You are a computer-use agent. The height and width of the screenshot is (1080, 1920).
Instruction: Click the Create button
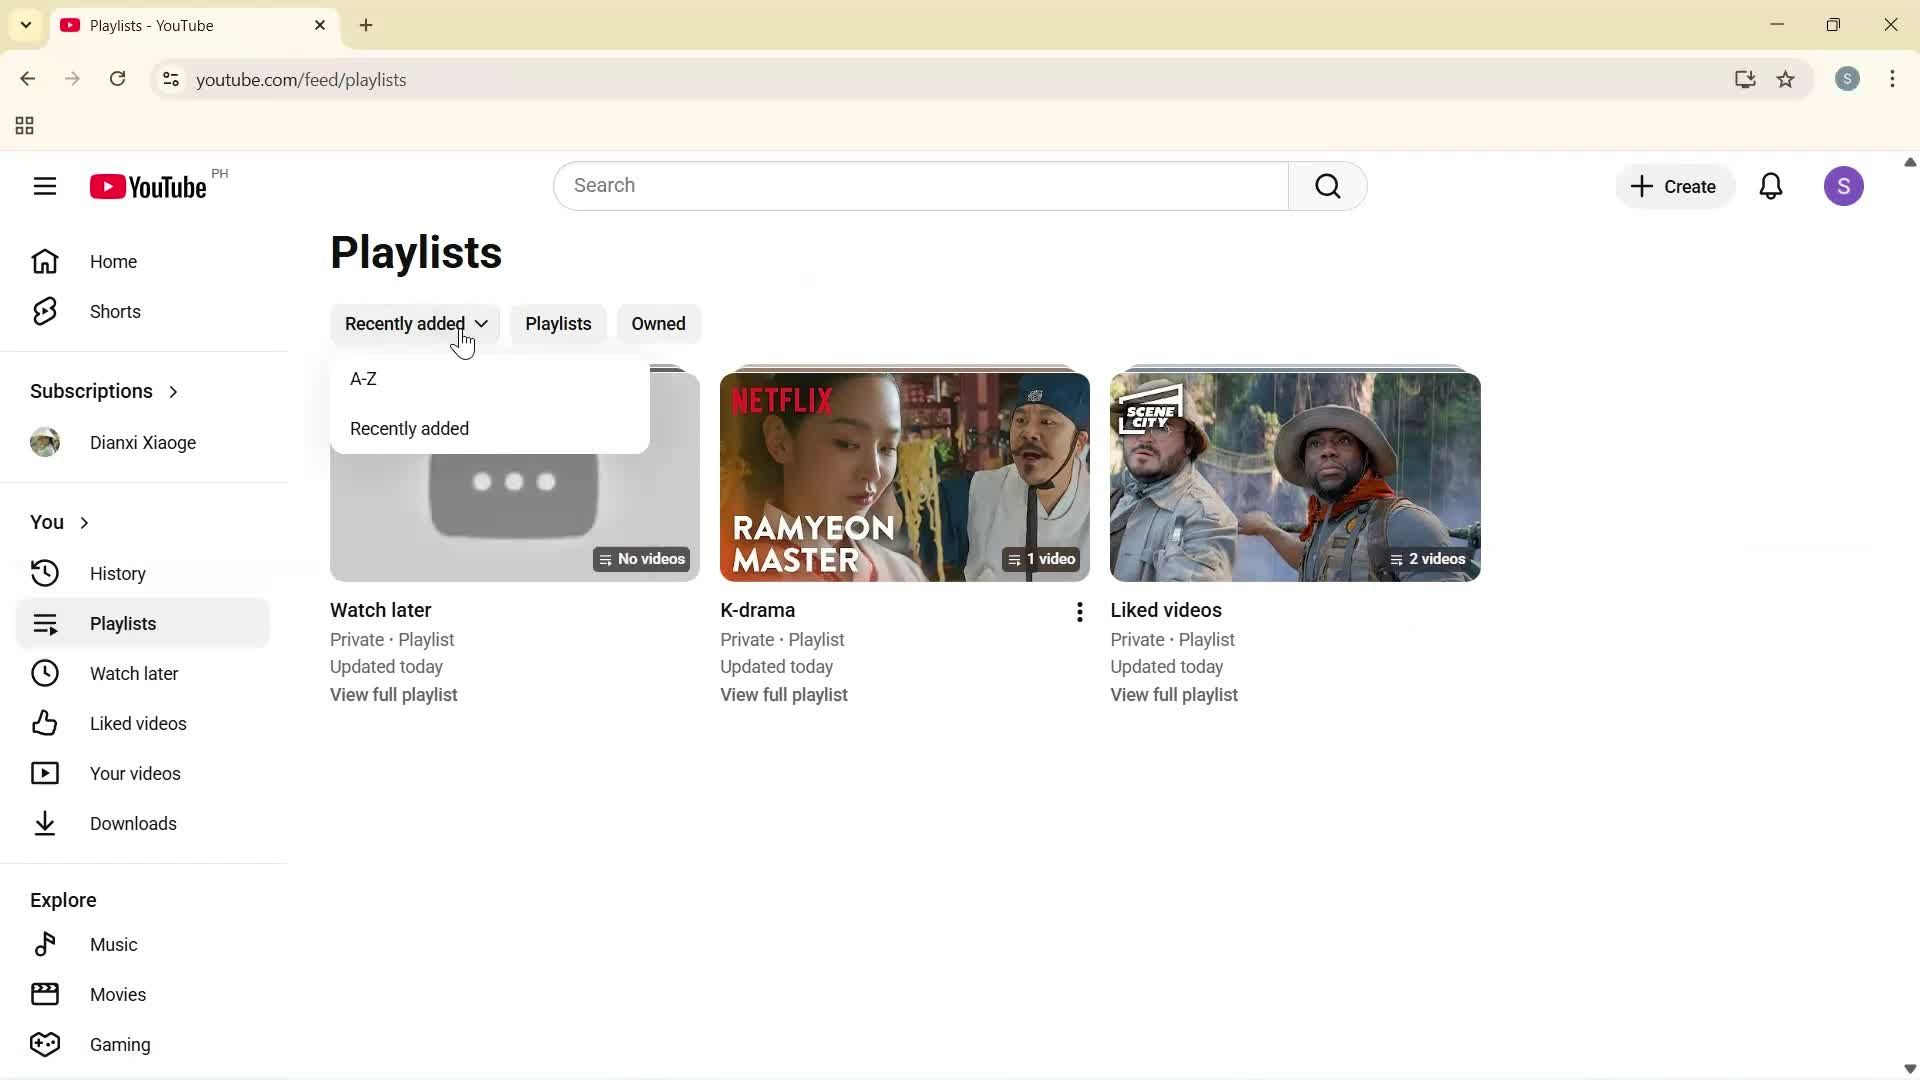click(x=1673, y=186)
